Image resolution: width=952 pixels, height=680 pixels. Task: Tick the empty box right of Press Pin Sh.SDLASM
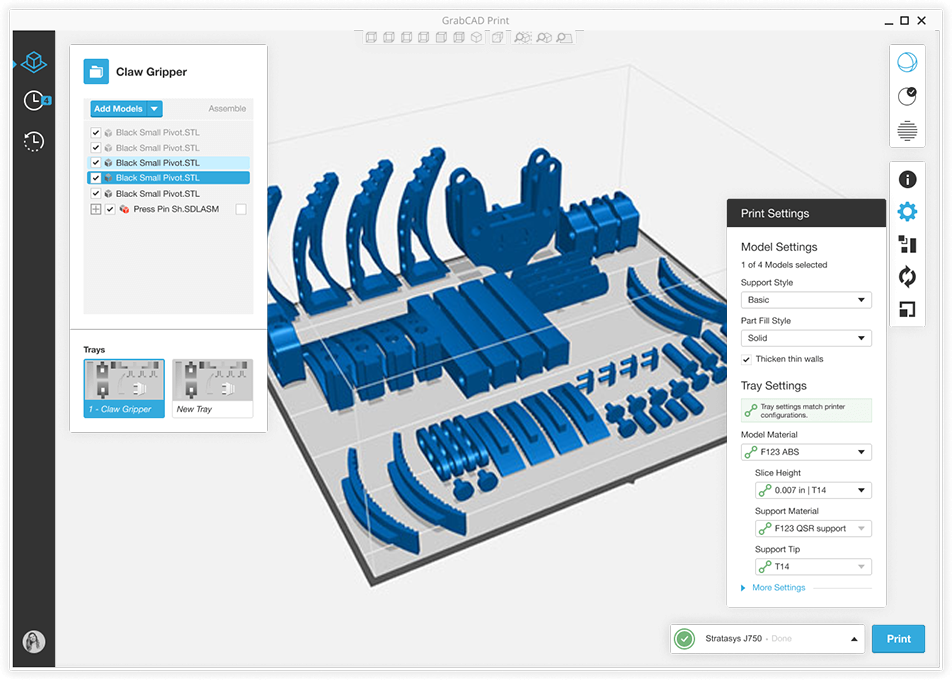point(241,209)
